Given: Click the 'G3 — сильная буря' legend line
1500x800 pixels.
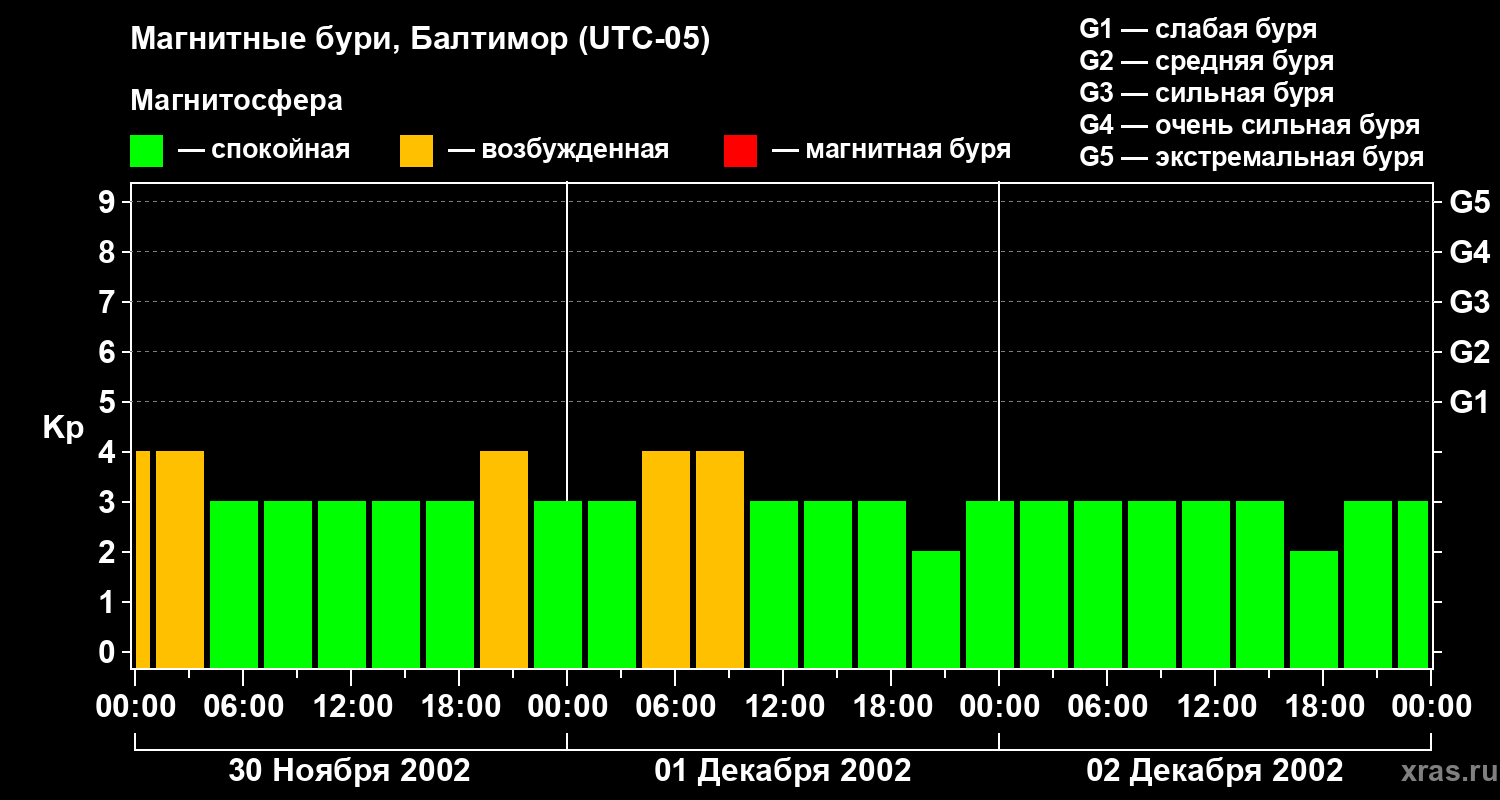Looking at the screenshot, I should 1206,93.
